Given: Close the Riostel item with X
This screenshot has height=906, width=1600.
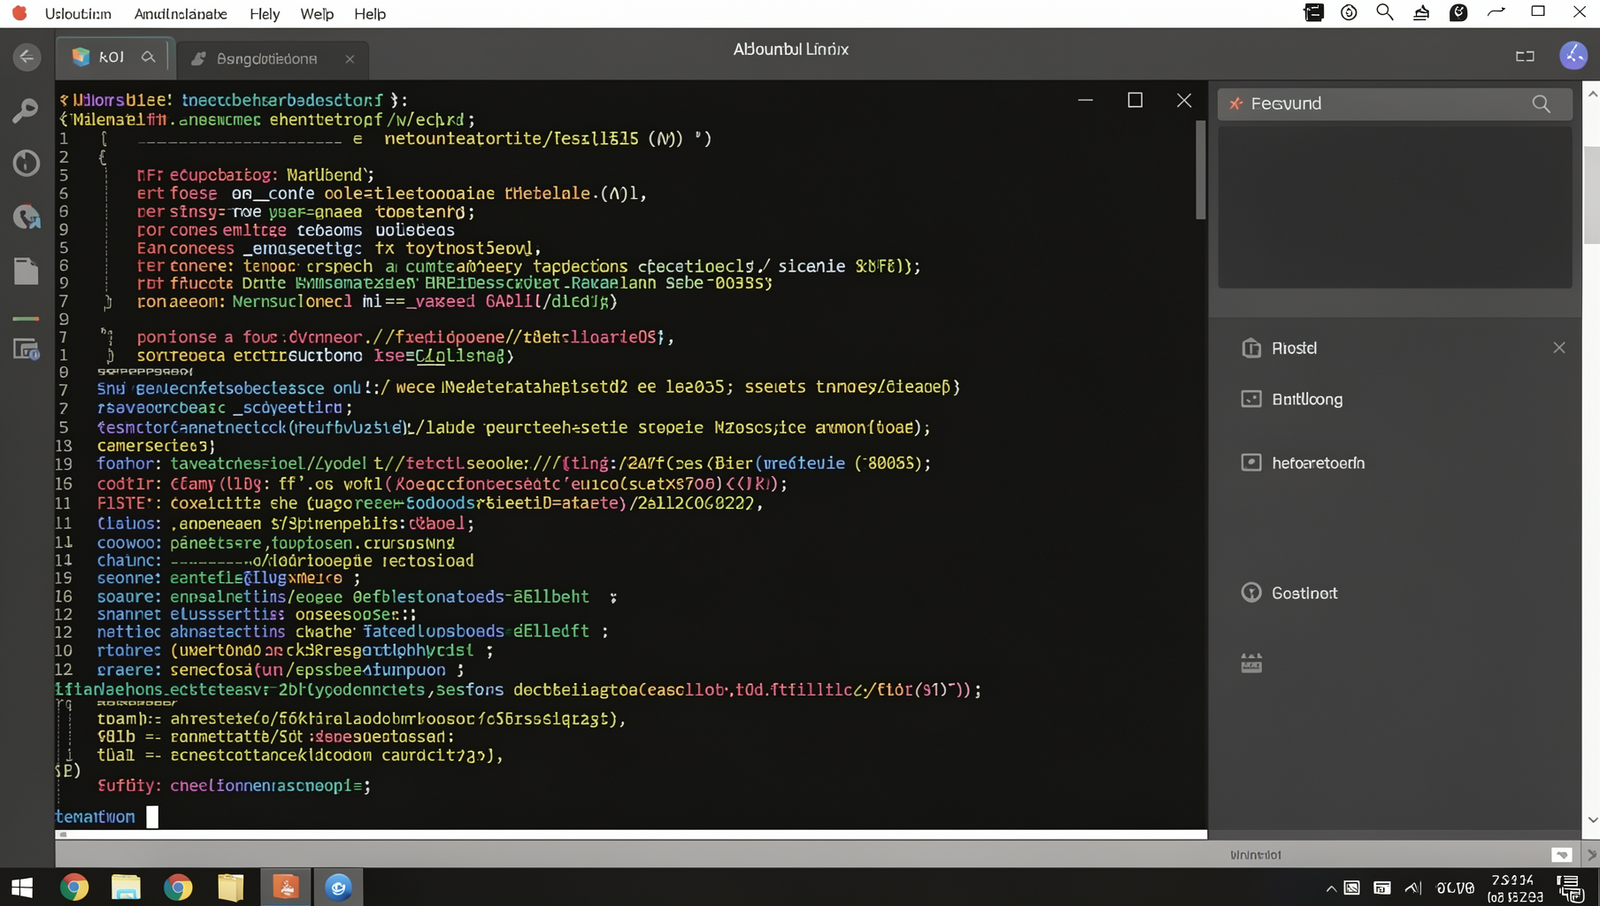Looking at the screenshot, I should coord(1559,348).
